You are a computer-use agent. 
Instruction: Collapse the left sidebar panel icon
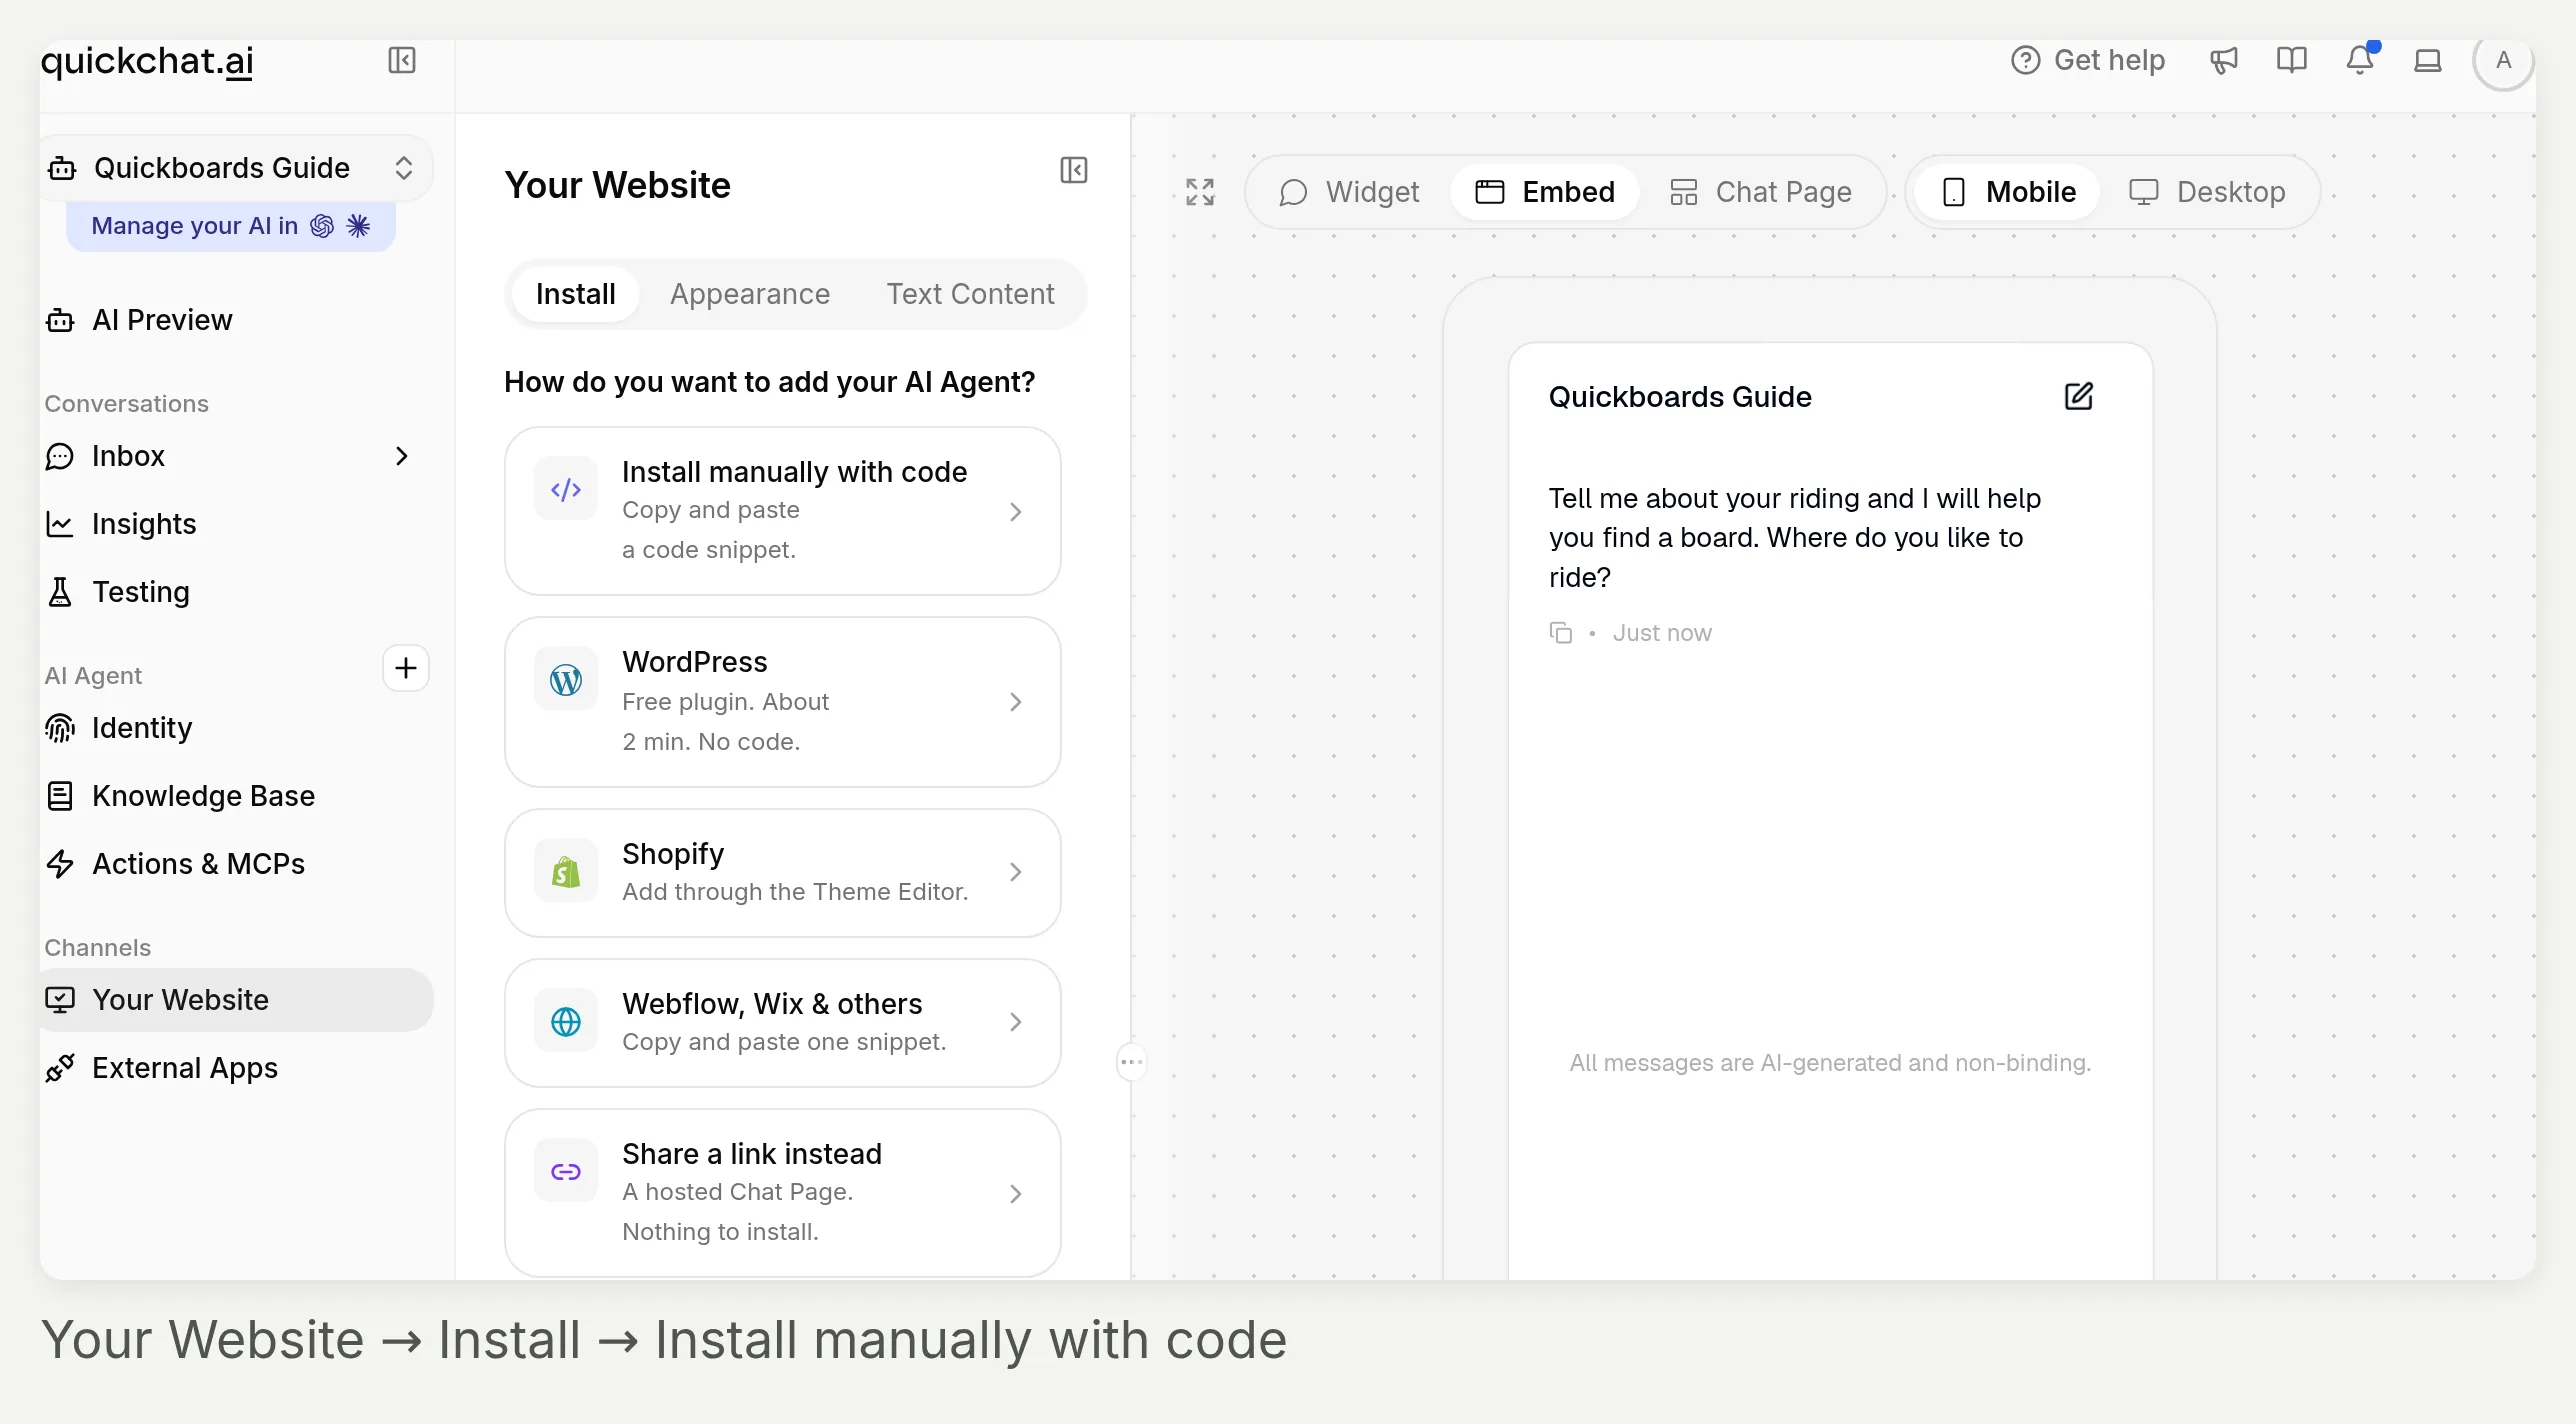(402, 61)
